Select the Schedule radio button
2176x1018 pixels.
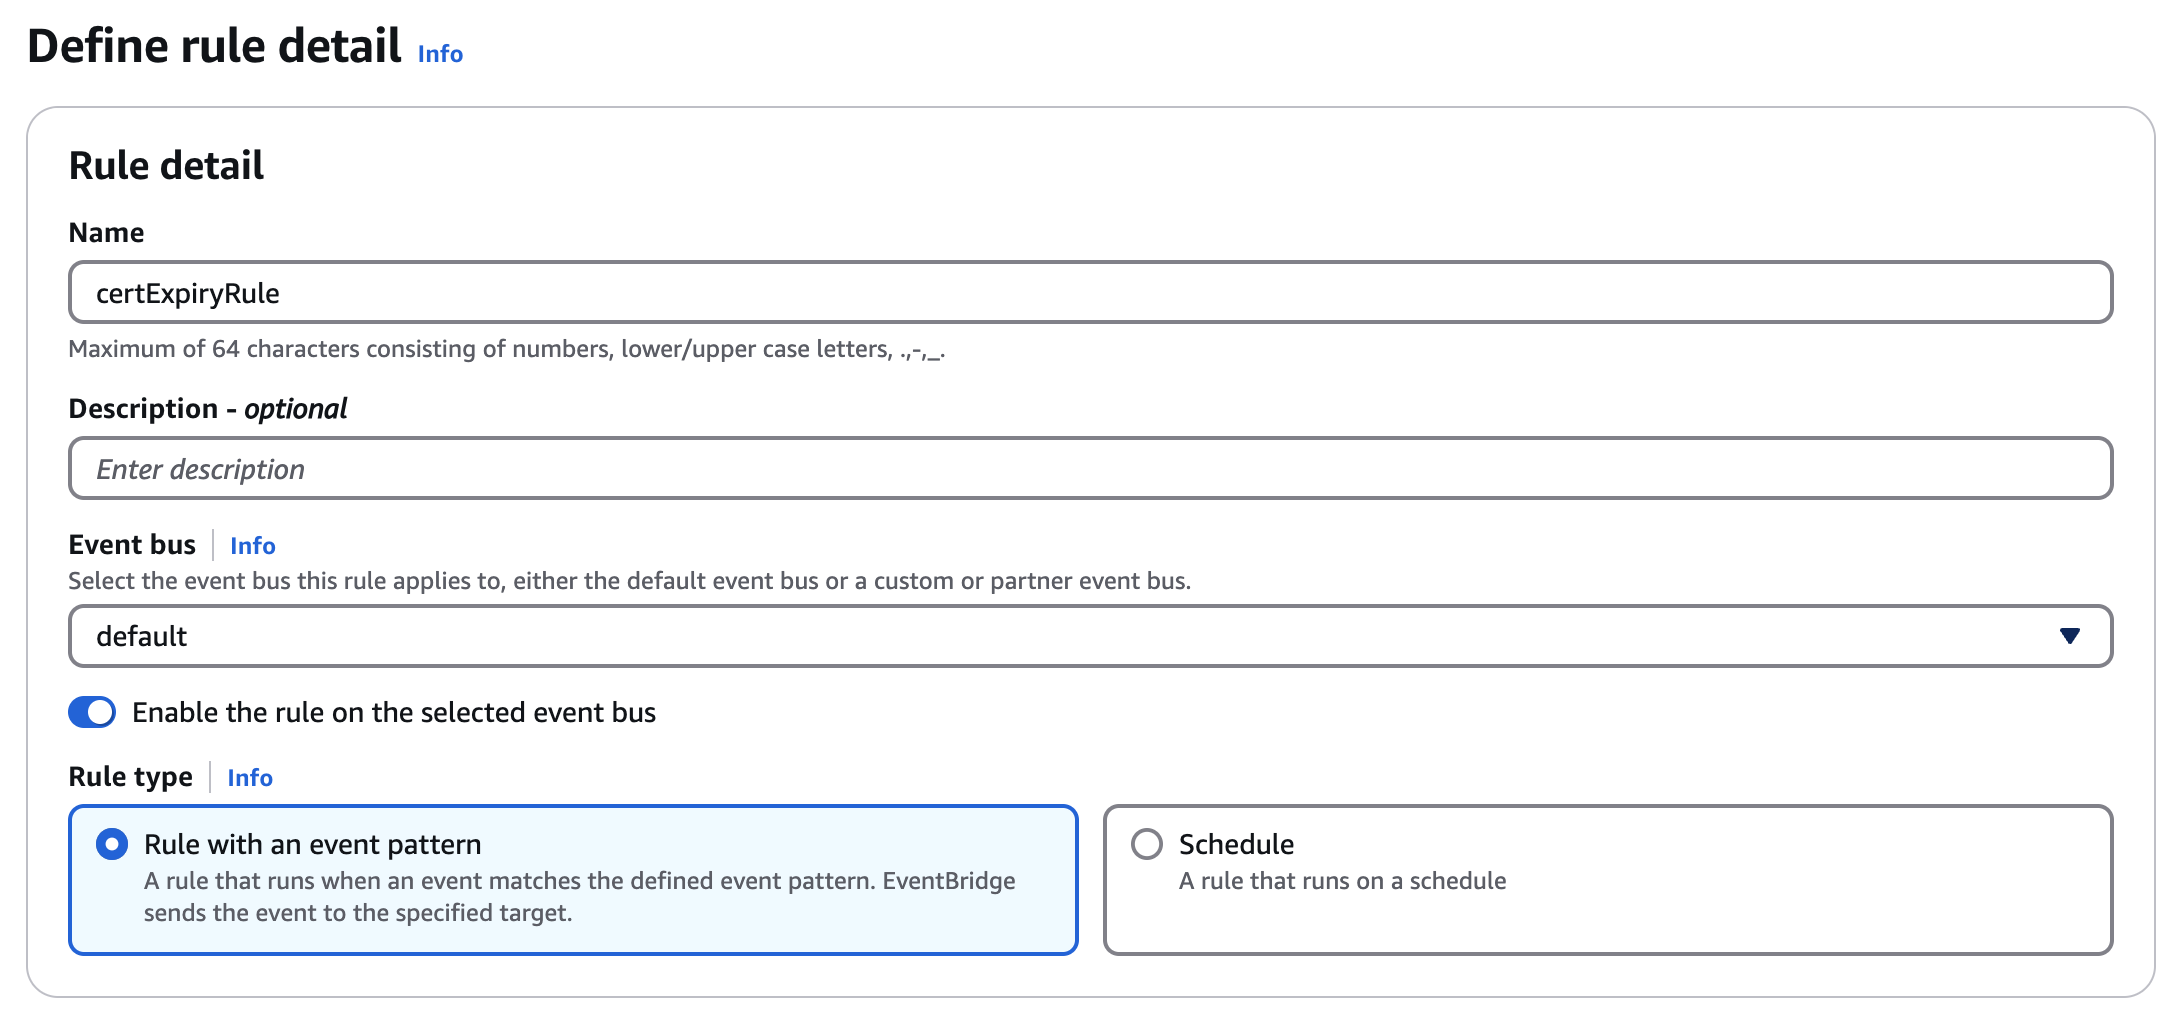pos(1147,844)
